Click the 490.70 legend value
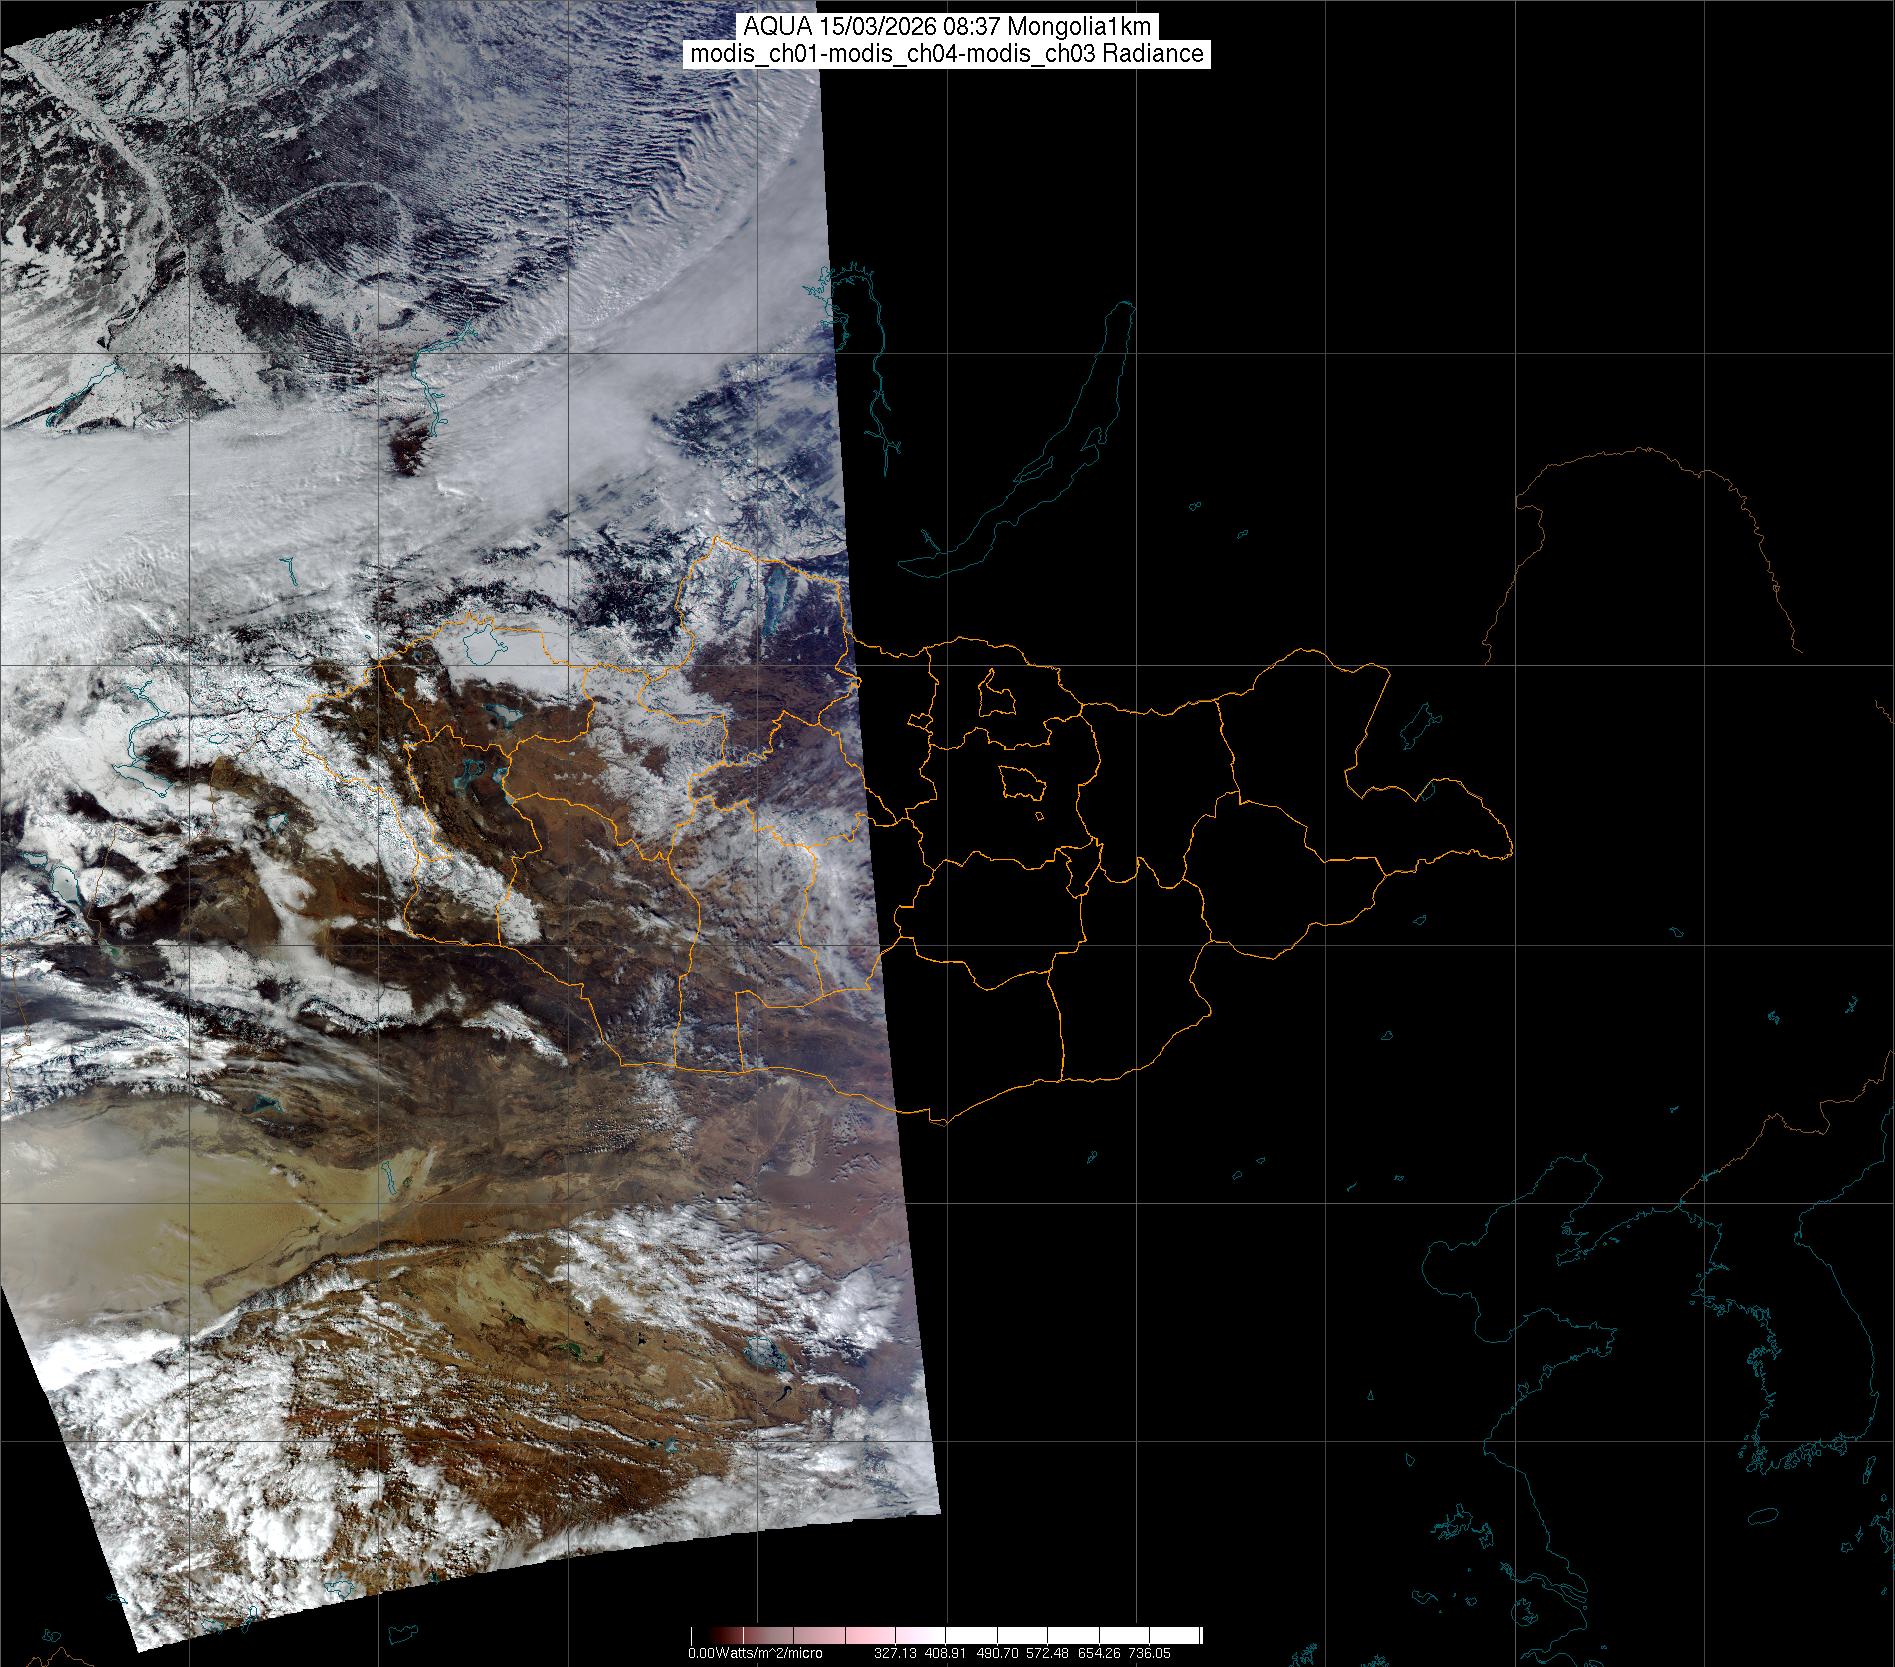 coord(997,1653)
